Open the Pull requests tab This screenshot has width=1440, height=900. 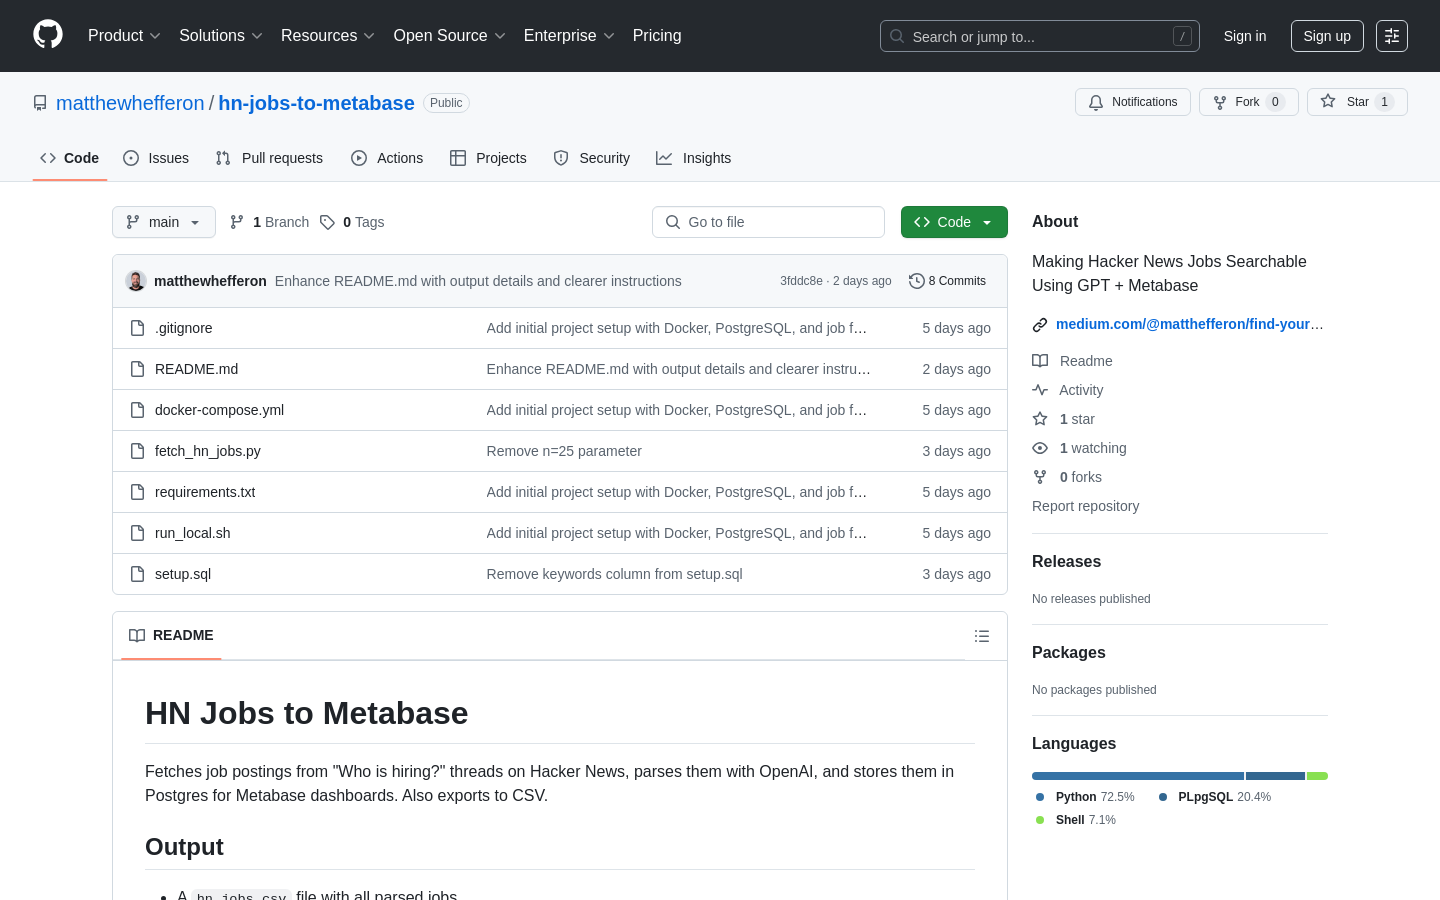point(269,158)
